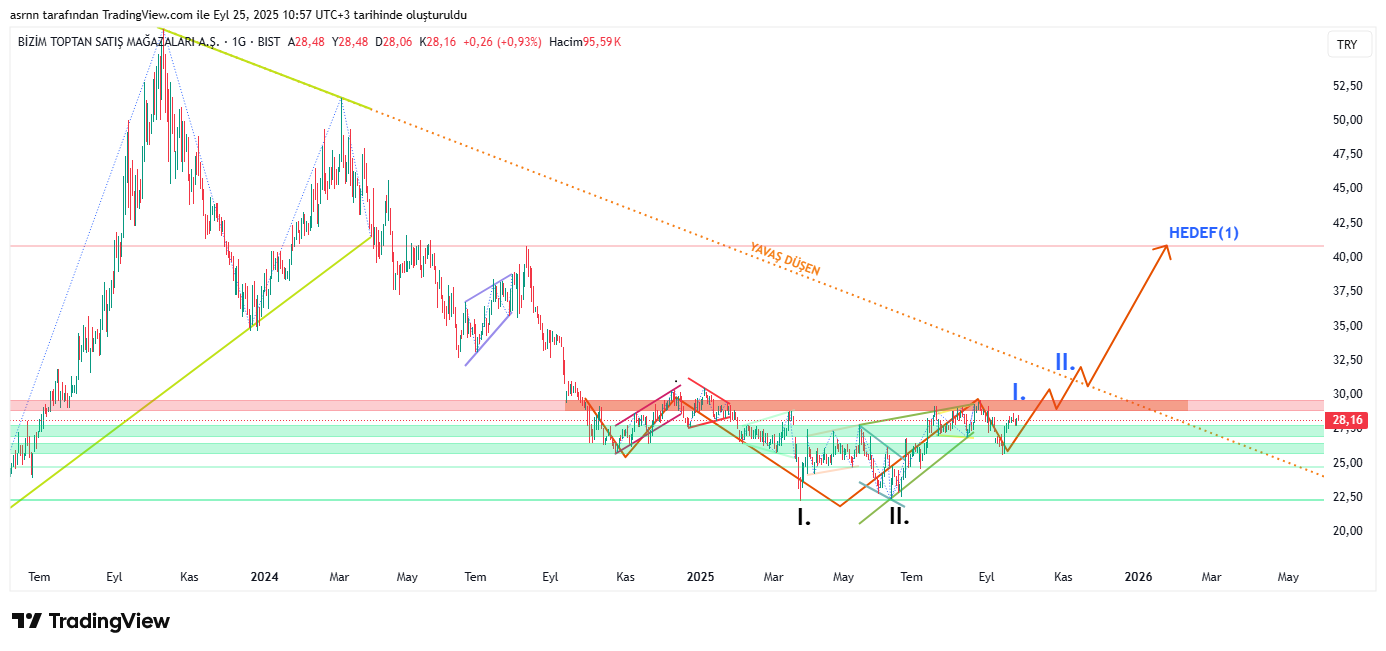Select the YAVAŞ DÜŞEN trendline label

pos(785,260)
